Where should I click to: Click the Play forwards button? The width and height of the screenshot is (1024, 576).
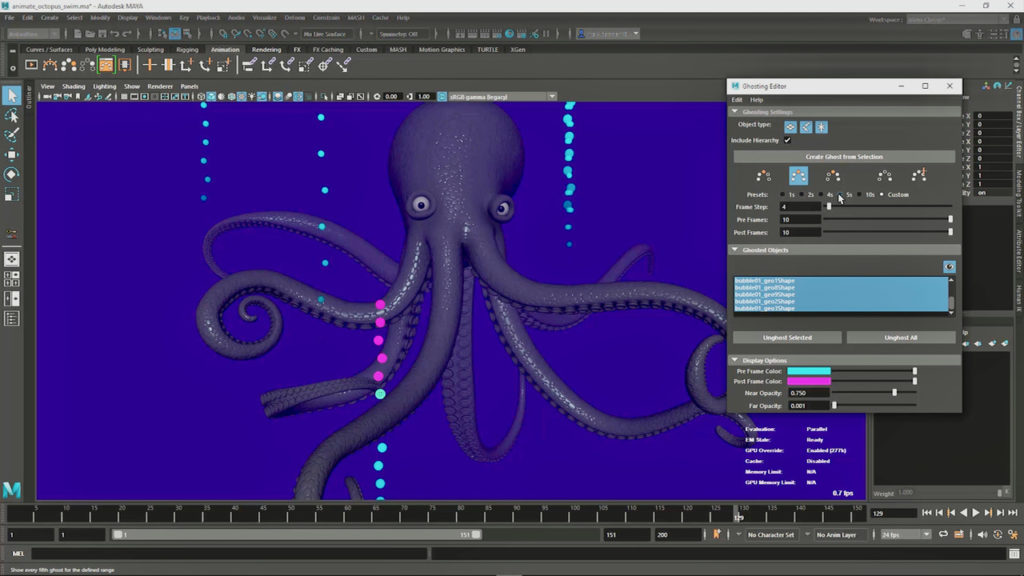[x=976, y=513]
